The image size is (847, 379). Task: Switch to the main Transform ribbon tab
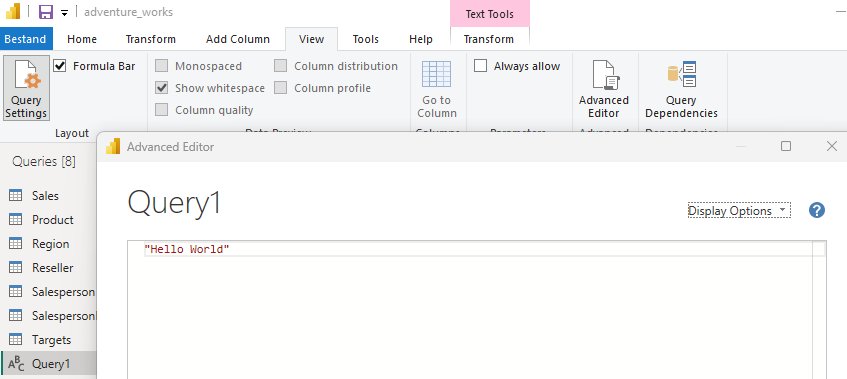[x=151, y=39]
